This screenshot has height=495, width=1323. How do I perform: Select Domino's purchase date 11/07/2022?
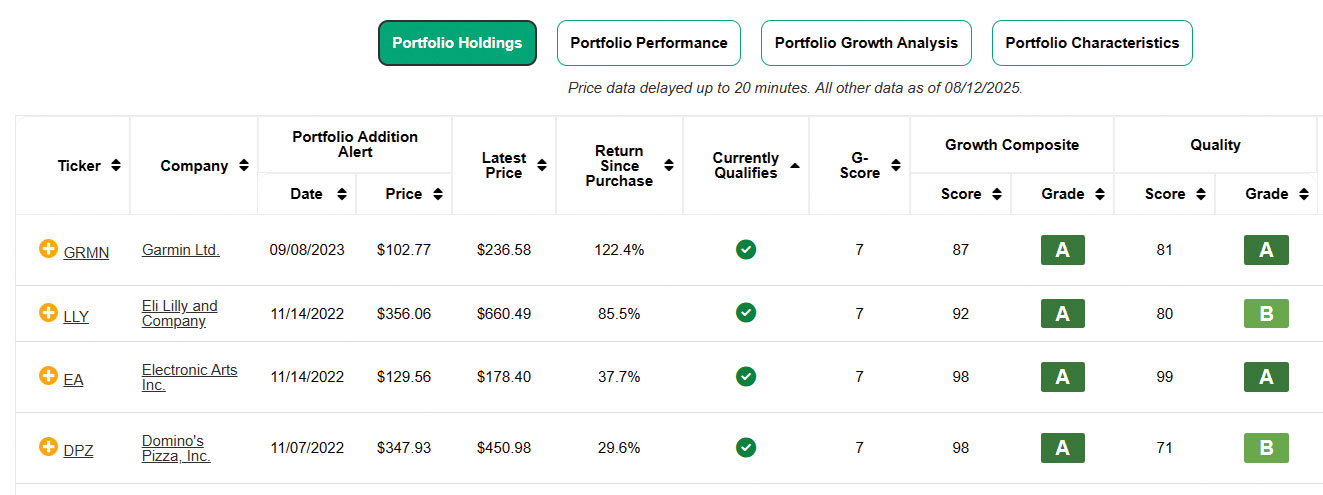coord(307,448)
